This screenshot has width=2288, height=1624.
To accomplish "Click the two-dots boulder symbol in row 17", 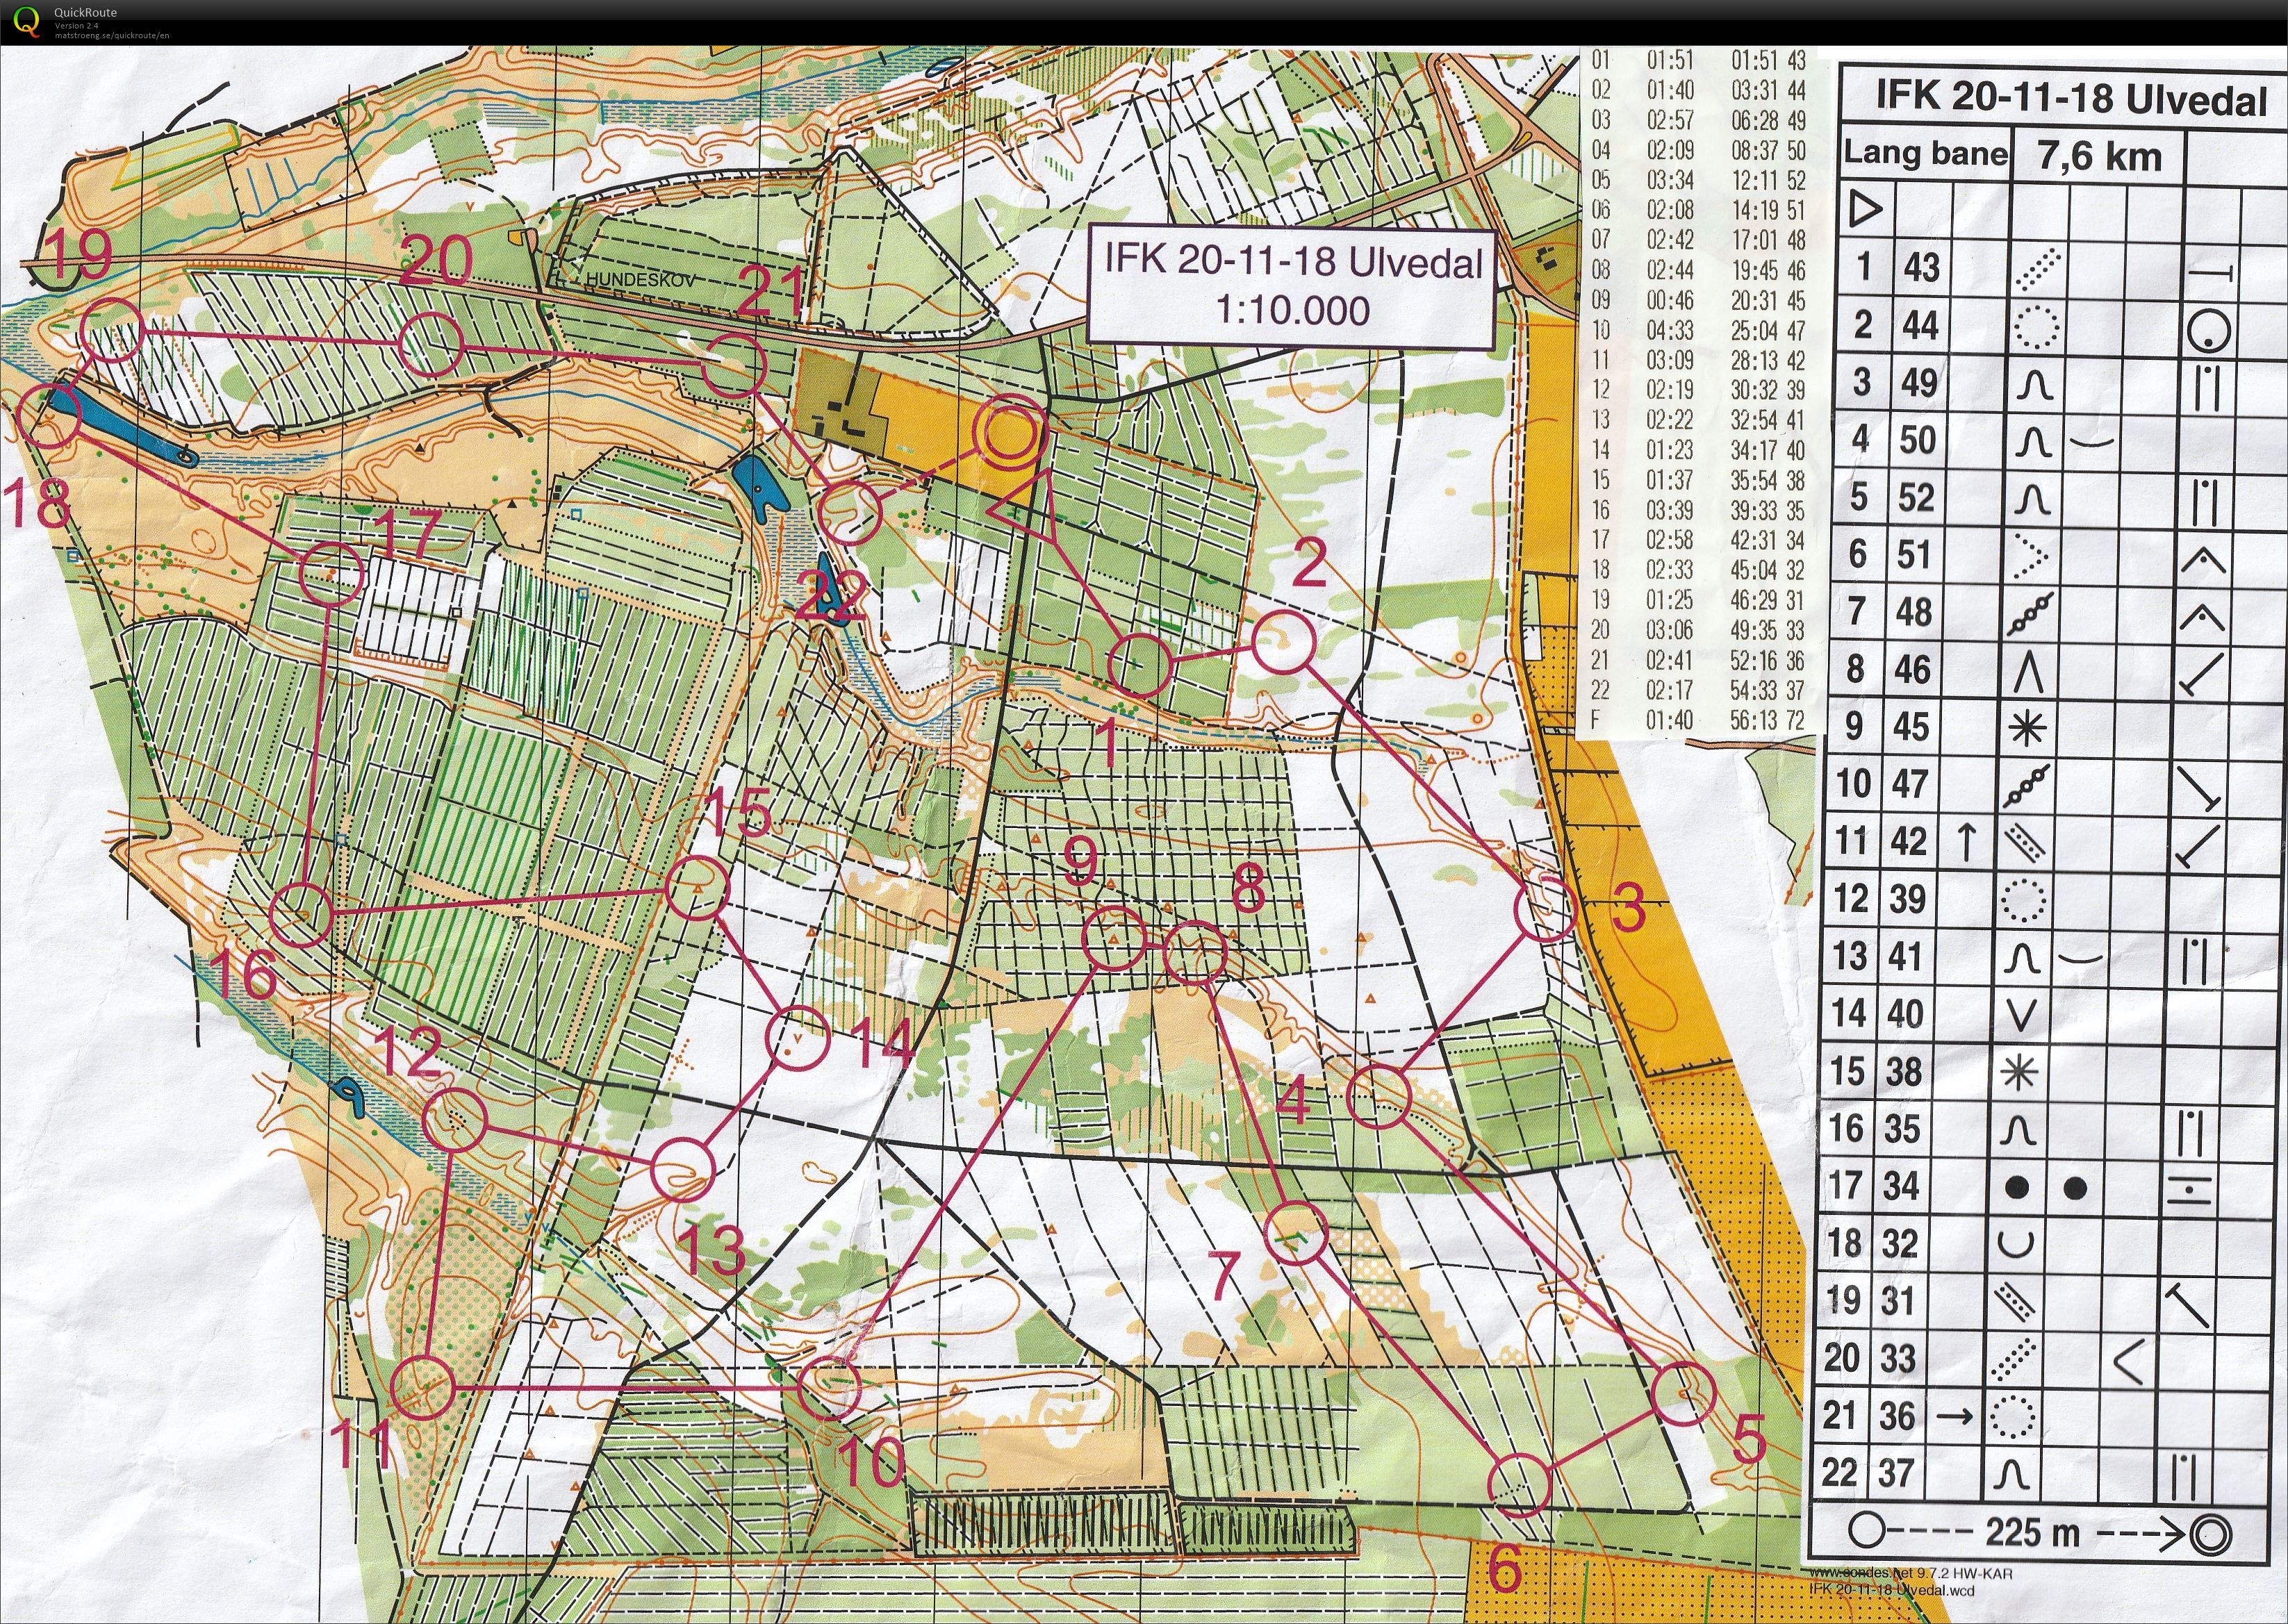I will pos(2046,1188).
